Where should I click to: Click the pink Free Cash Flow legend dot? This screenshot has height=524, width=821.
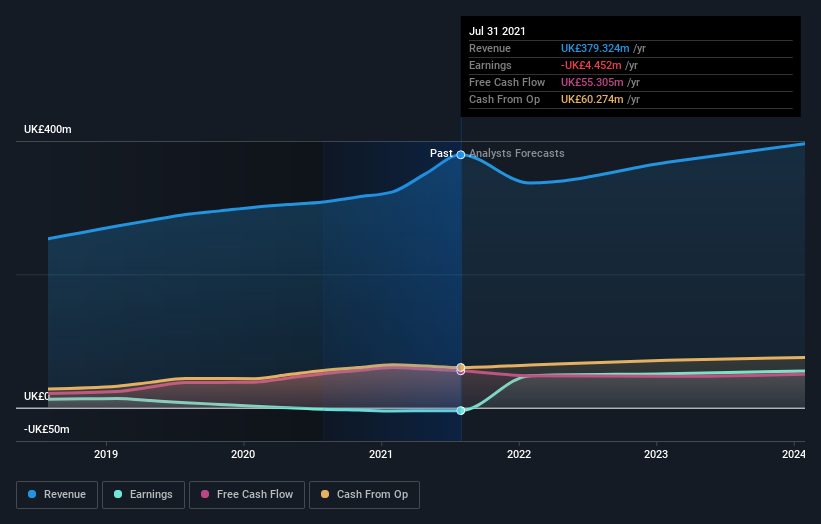205,494
